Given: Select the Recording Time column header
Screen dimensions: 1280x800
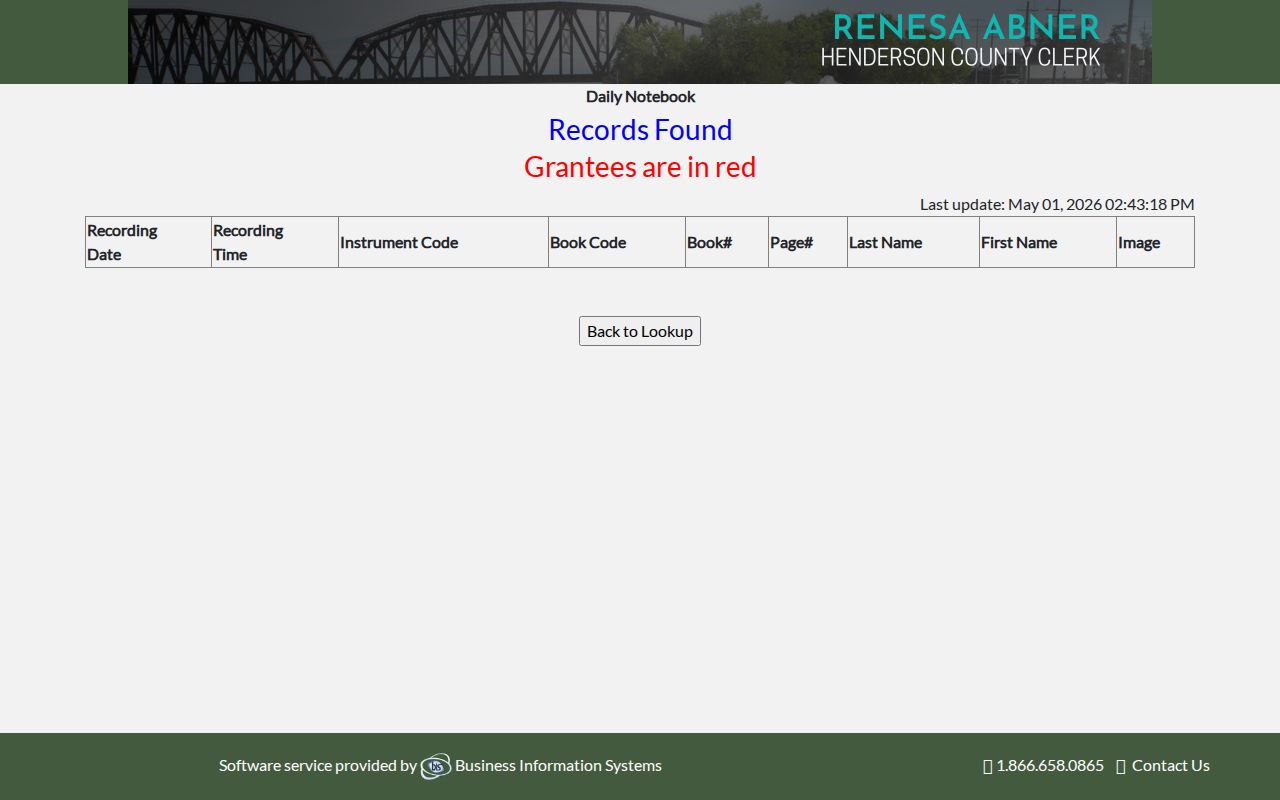Looking at the screenshot, I should 275,242.
